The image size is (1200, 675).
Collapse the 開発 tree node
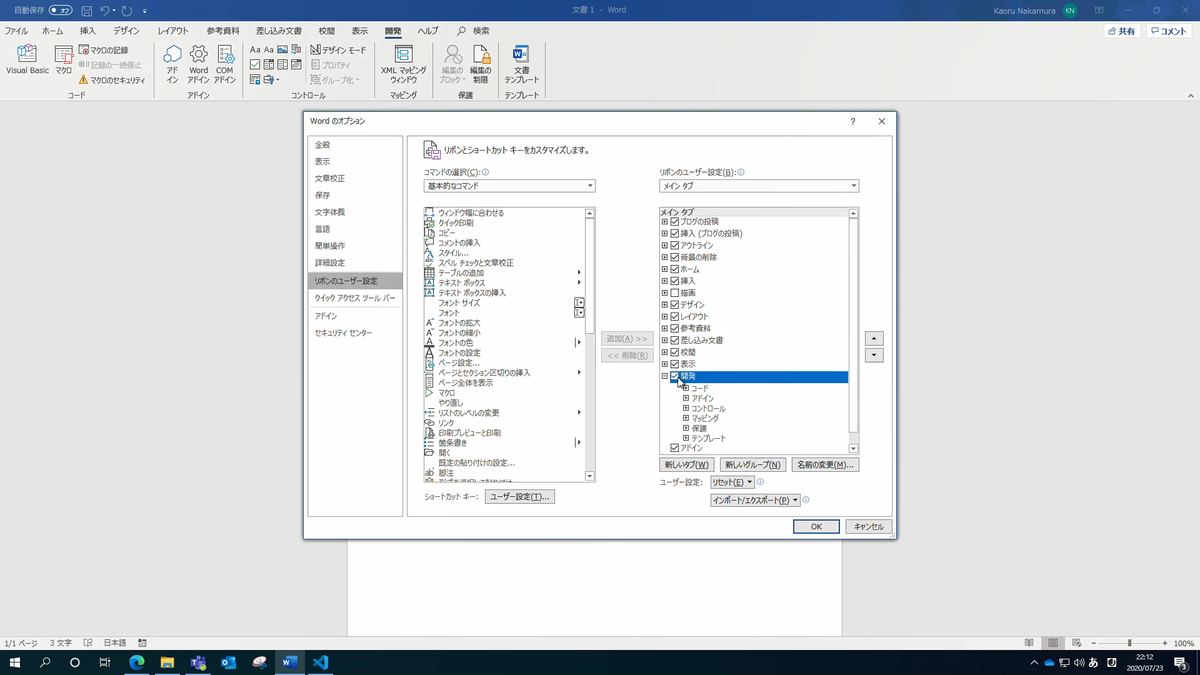click(x=664, y=377)
